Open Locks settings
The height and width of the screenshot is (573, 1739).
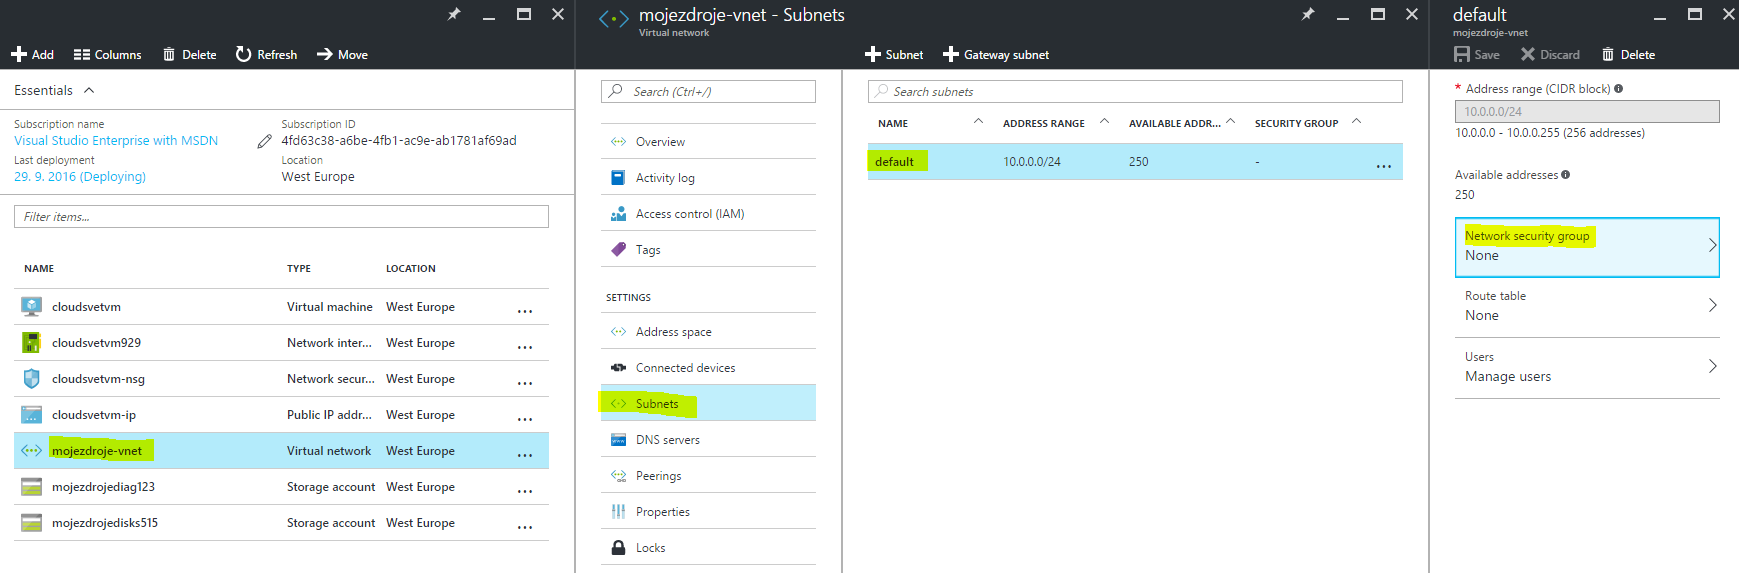pos(708,548)
